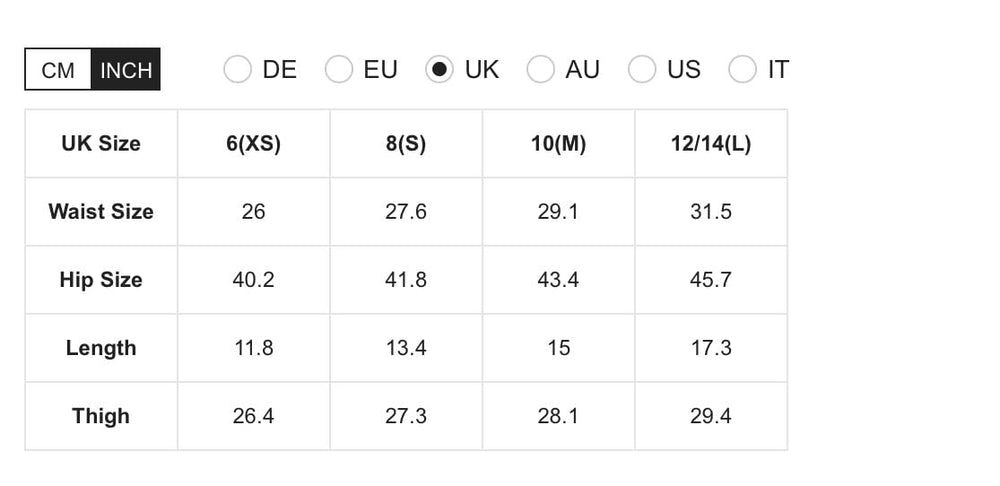The width and height of the screenshot is (1000, 486).
Task: Switch measurement units to CM
Action: coord(58,70)
